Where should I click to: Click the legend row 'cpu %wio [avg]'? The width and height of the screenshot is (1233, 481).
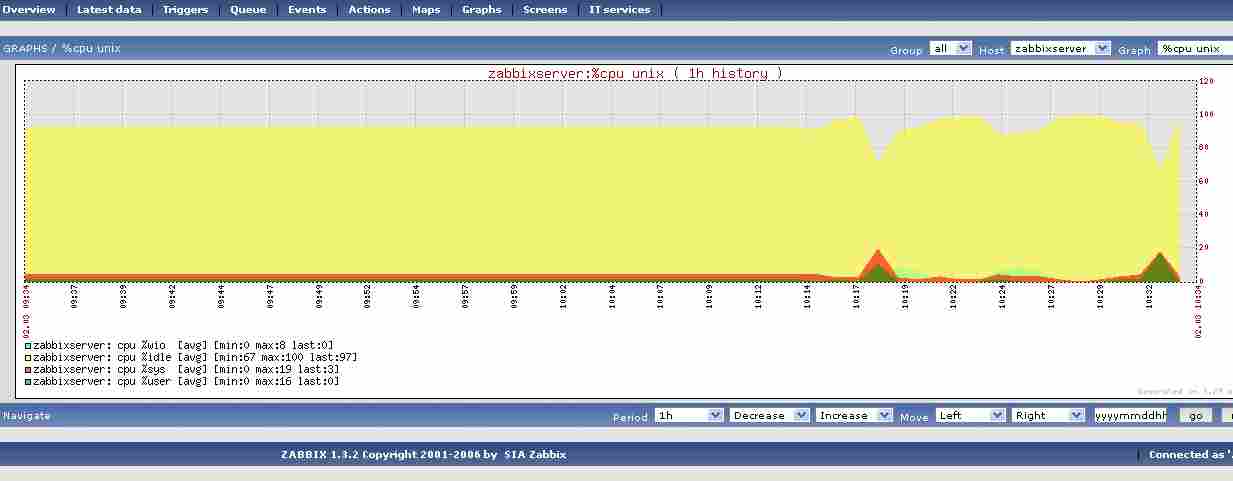pyautogui.click(x=179, y=345)
